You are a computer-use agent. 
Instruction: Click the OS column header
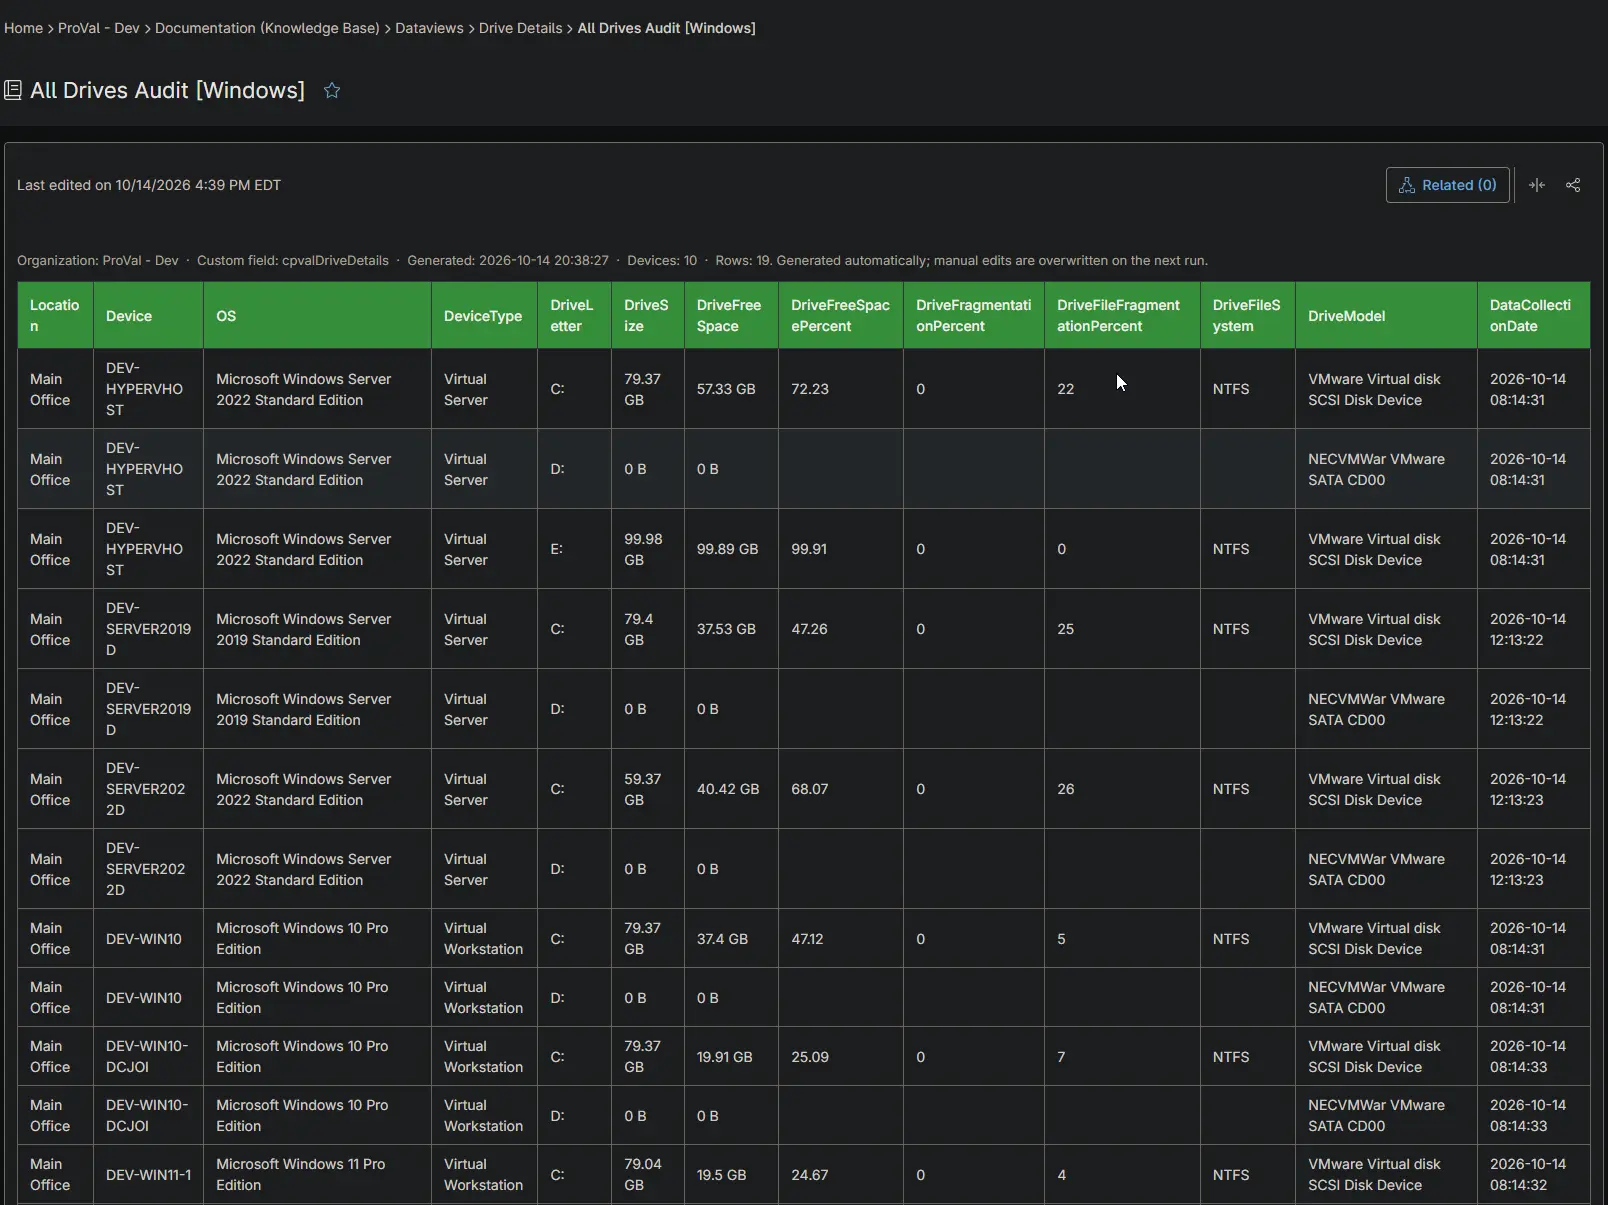317,315
